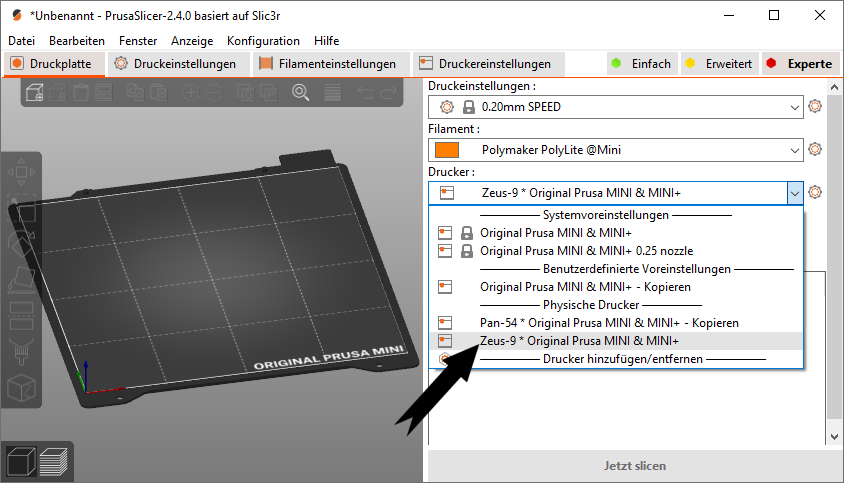
Task: Choose Pan-54 physical printer entry
Action: [616, 323]
